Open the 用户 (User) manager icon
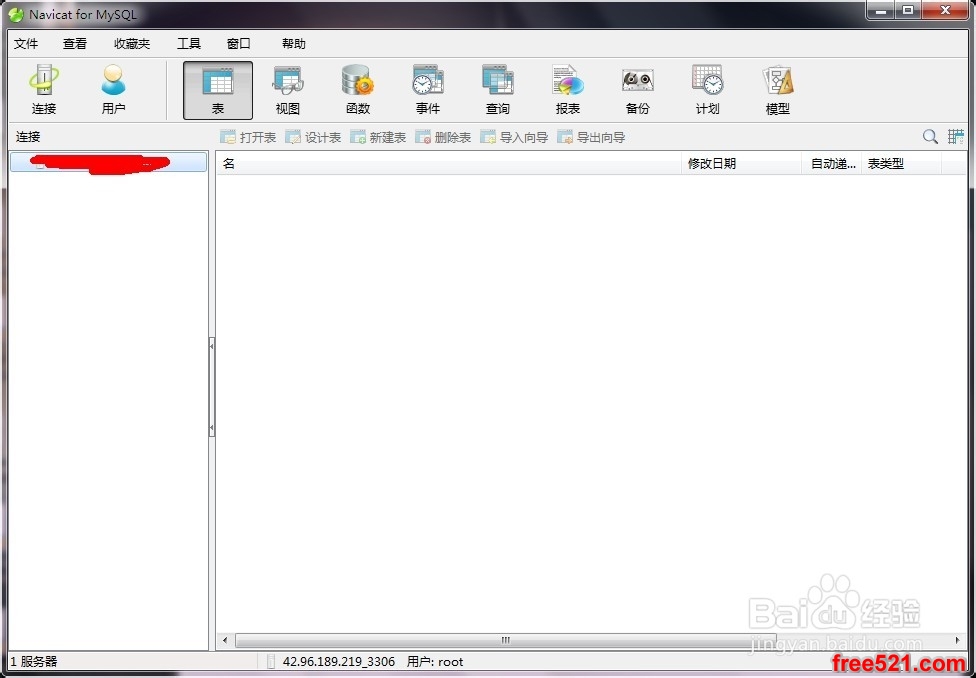Image resolution: width=976 pixels, height=678 pixels. 114,90
